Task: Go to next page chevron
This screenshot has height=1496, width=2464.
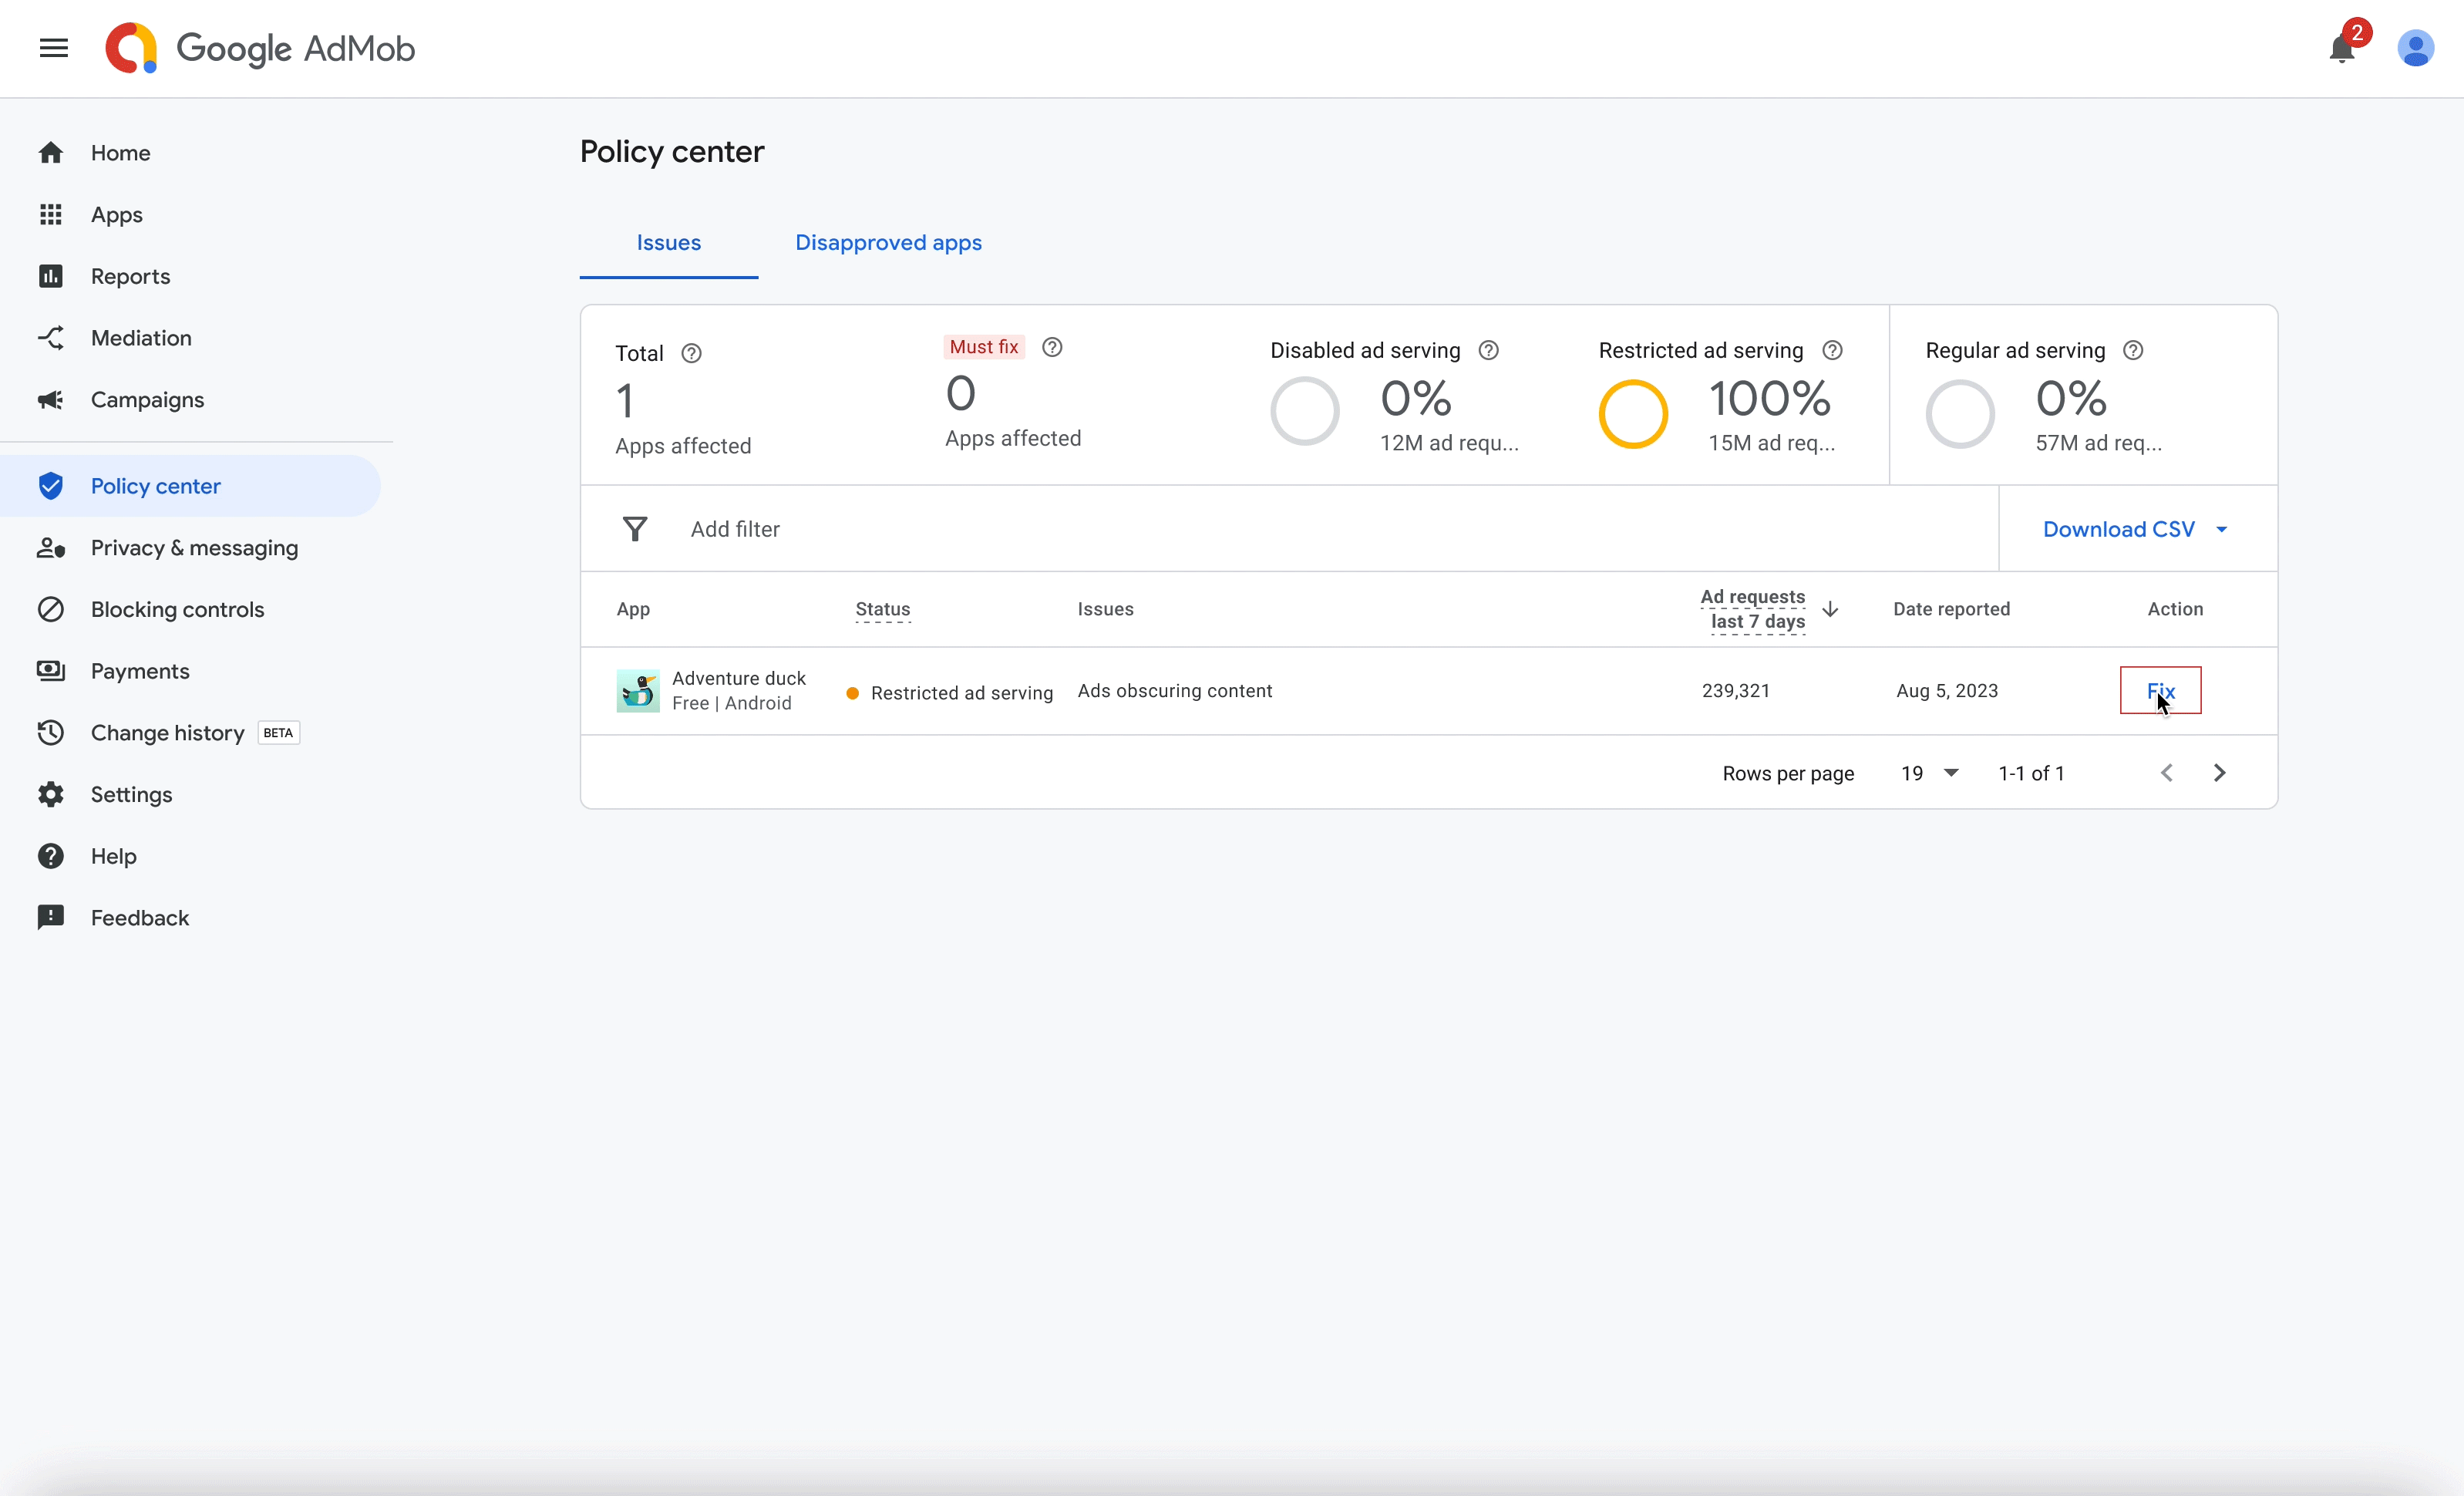Action: pos(2220,773)
